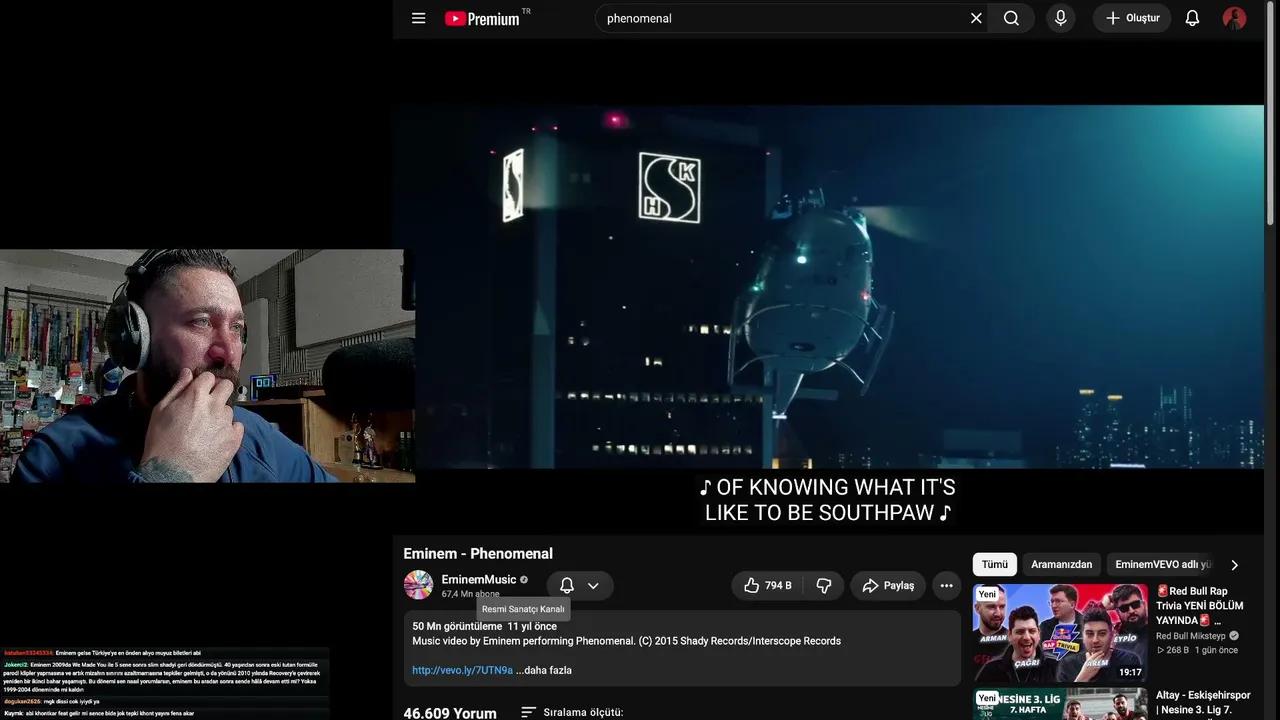
Task: Dislike the Phenomenal video
Action: coord(824,585)
